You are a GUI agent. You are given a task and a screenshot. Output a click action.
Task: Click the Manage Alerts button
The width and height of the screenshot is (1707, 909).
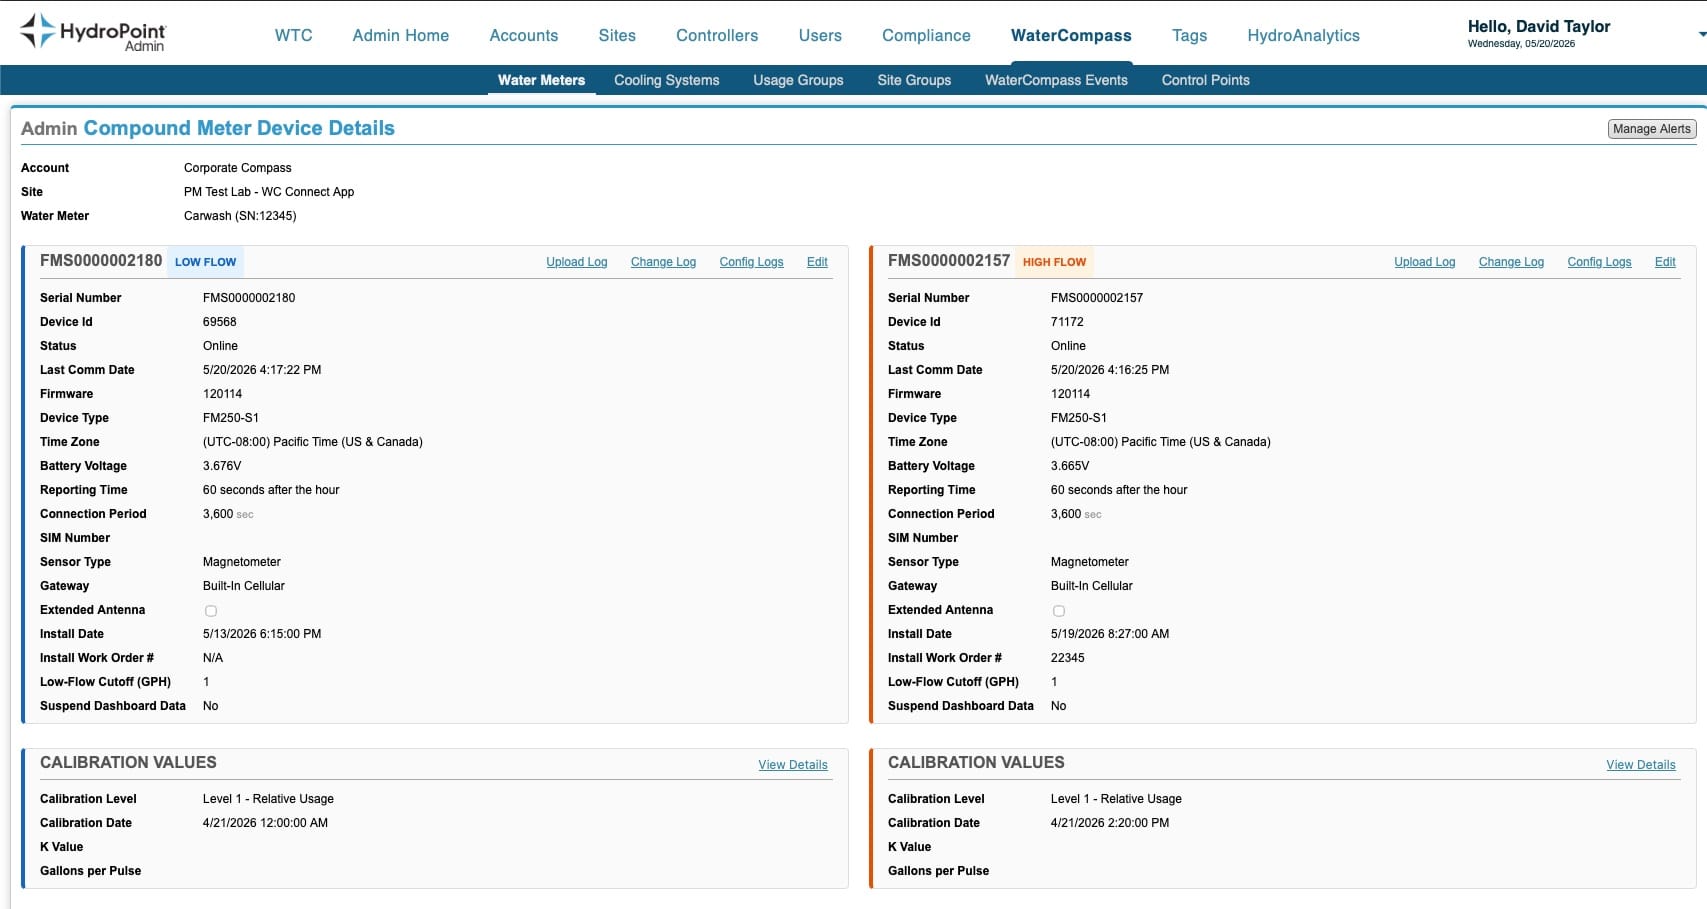click(x=1651, y=129)
